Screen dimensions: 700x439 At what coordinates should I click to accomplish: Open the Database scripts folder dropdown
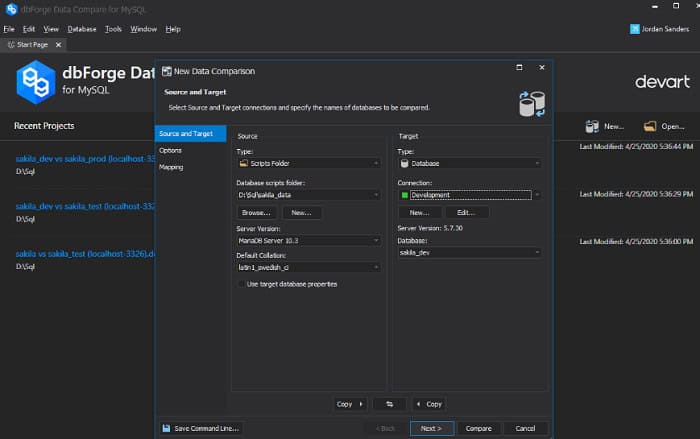coord(376,195)
